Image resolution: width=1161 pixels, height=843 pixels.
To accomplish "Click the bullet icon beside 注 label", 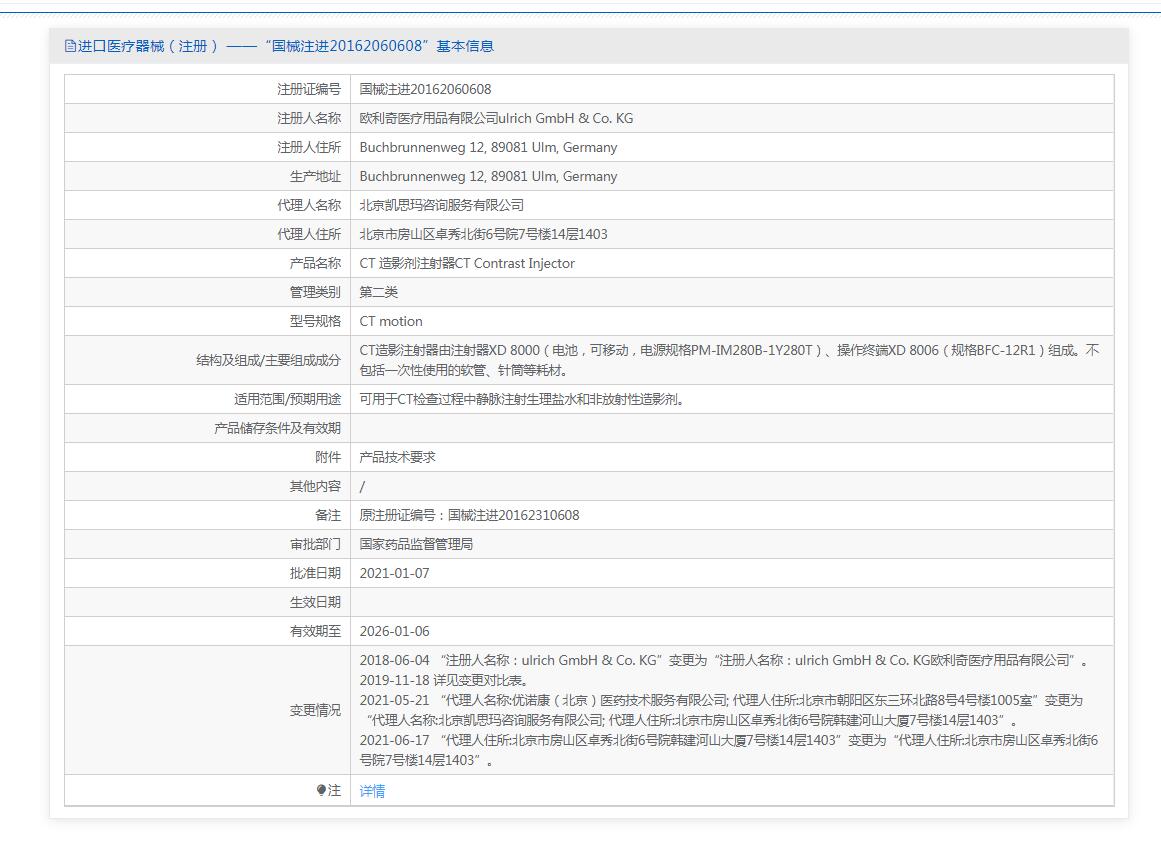I will click(321, 790).
